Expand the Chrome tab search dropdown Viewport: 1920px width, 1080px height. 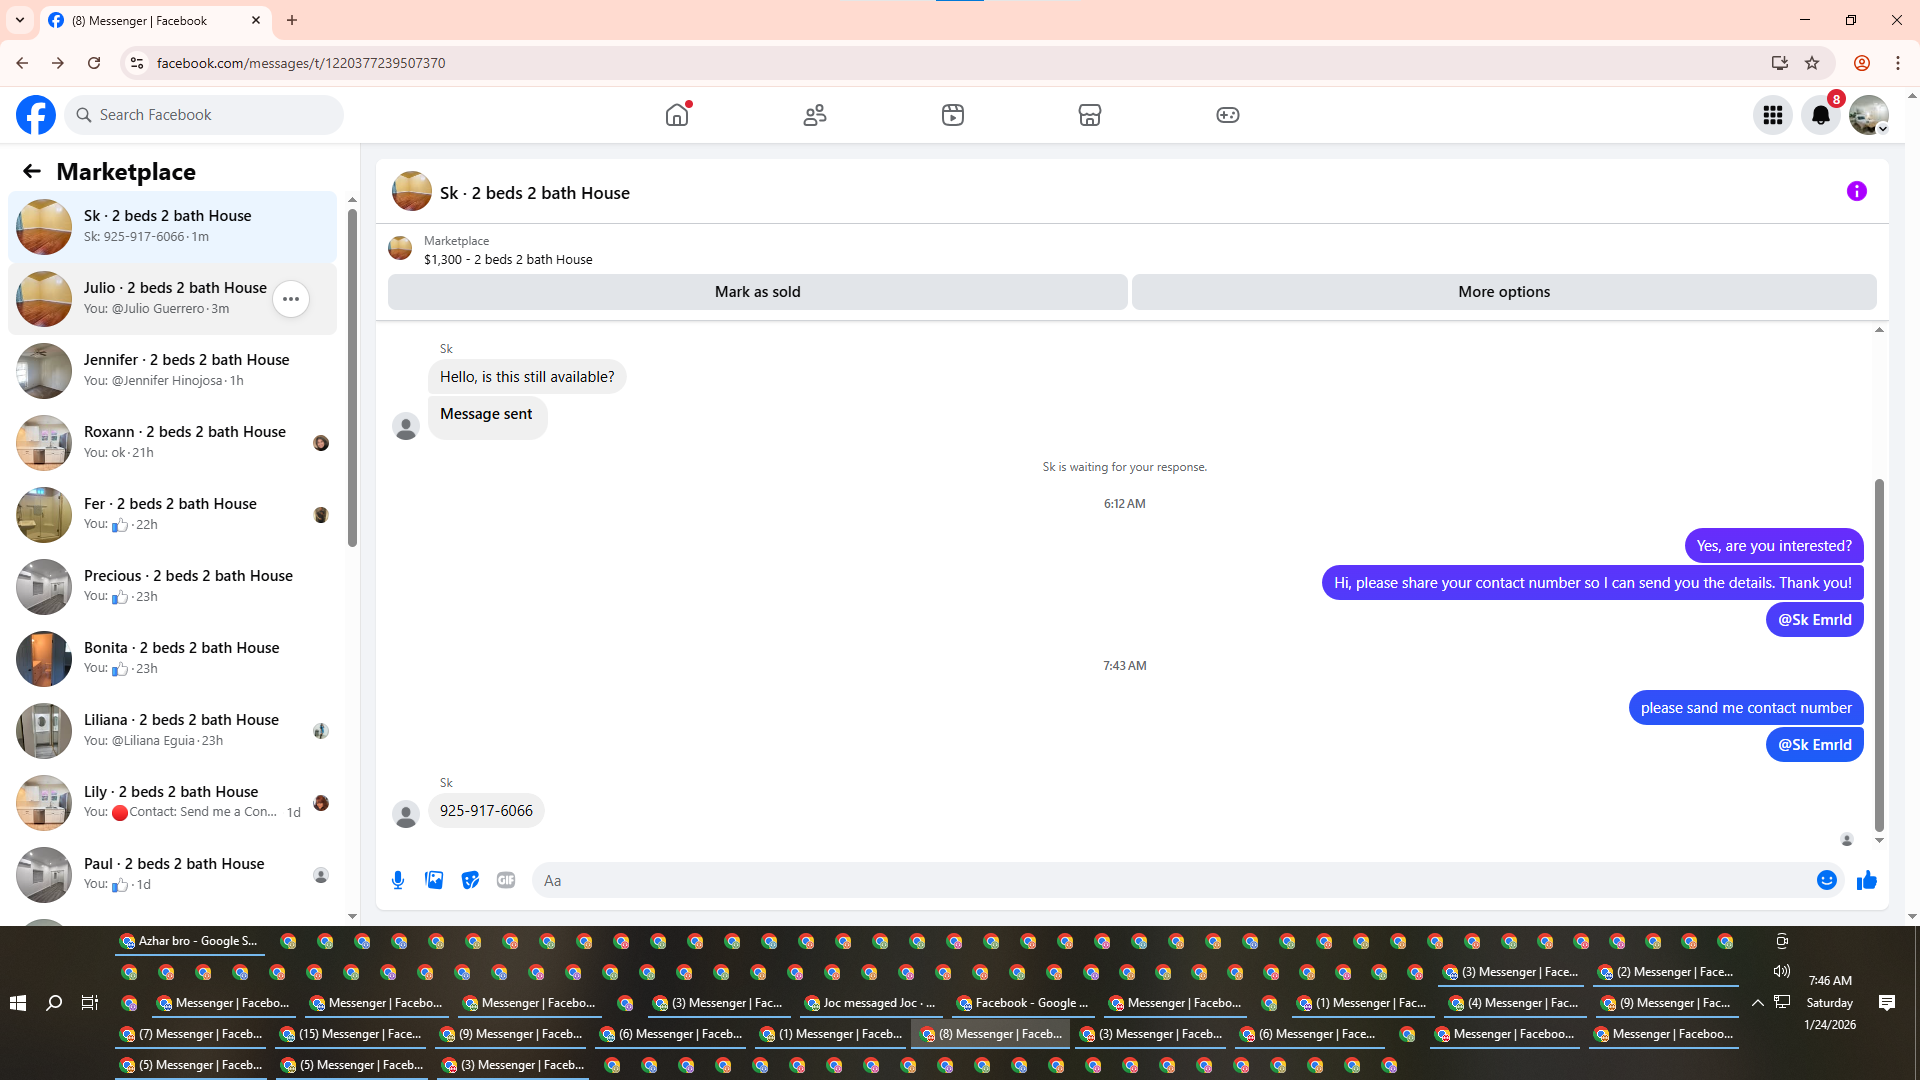point(20,20)
